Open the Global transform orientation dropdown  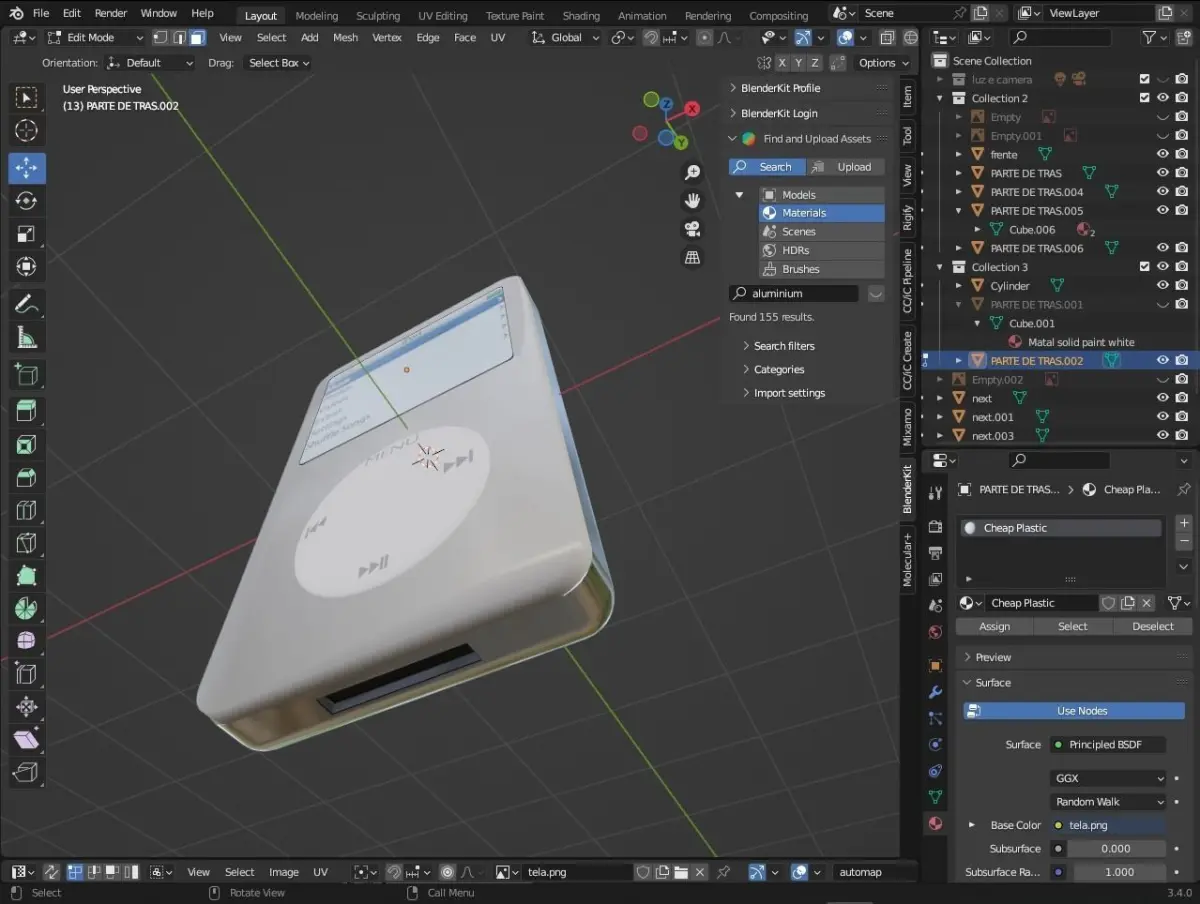point(565,37)
